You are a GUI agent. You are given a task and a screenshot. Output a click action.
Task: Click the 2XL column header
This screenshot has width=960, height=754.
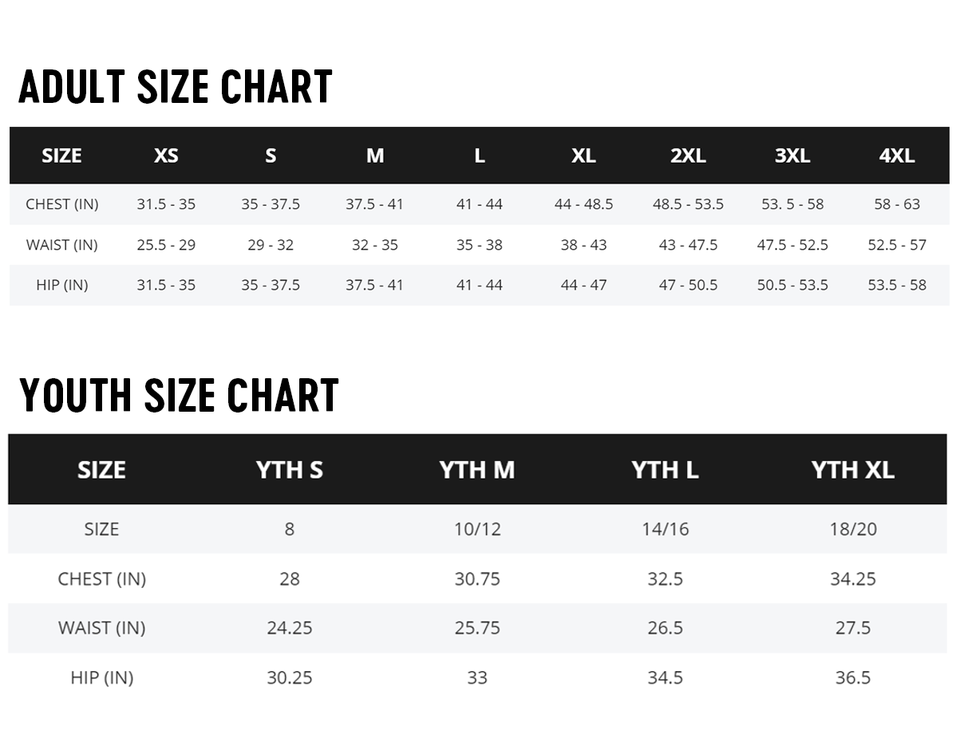(x=688, y=156)
